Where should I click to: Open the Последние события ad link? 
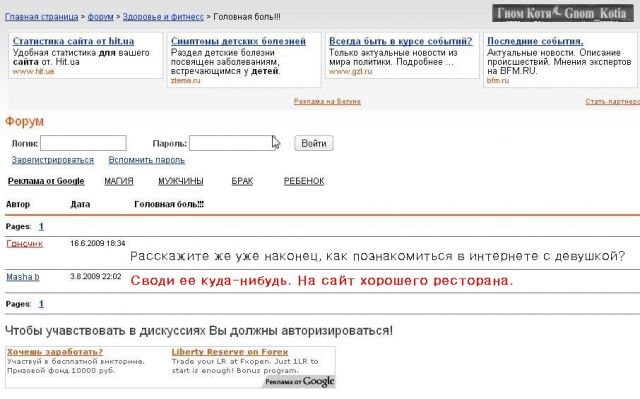tap(535, 41)
